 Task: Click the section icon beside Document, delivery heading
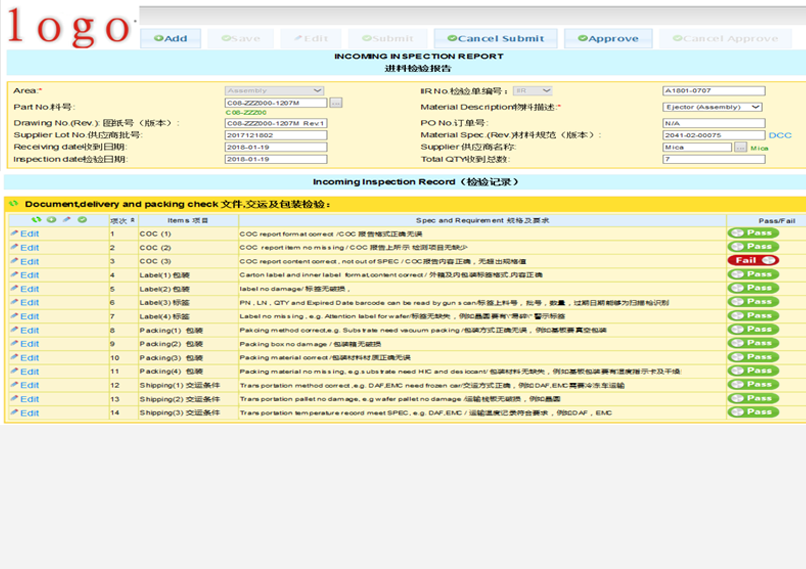coord(14,204)
